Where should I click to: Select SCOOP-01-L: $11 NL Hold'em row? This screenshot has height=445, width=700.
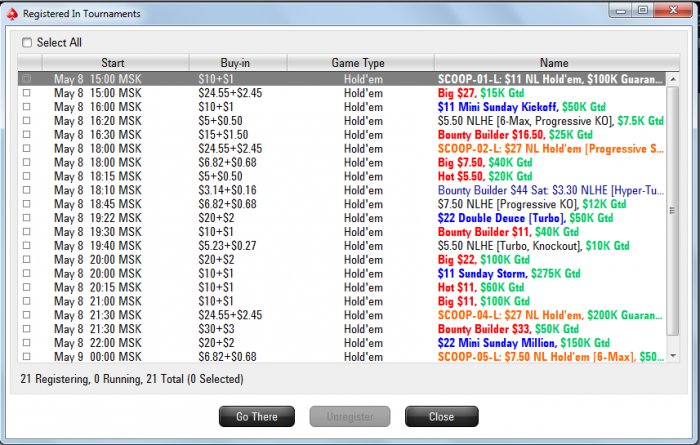point(342,79)
